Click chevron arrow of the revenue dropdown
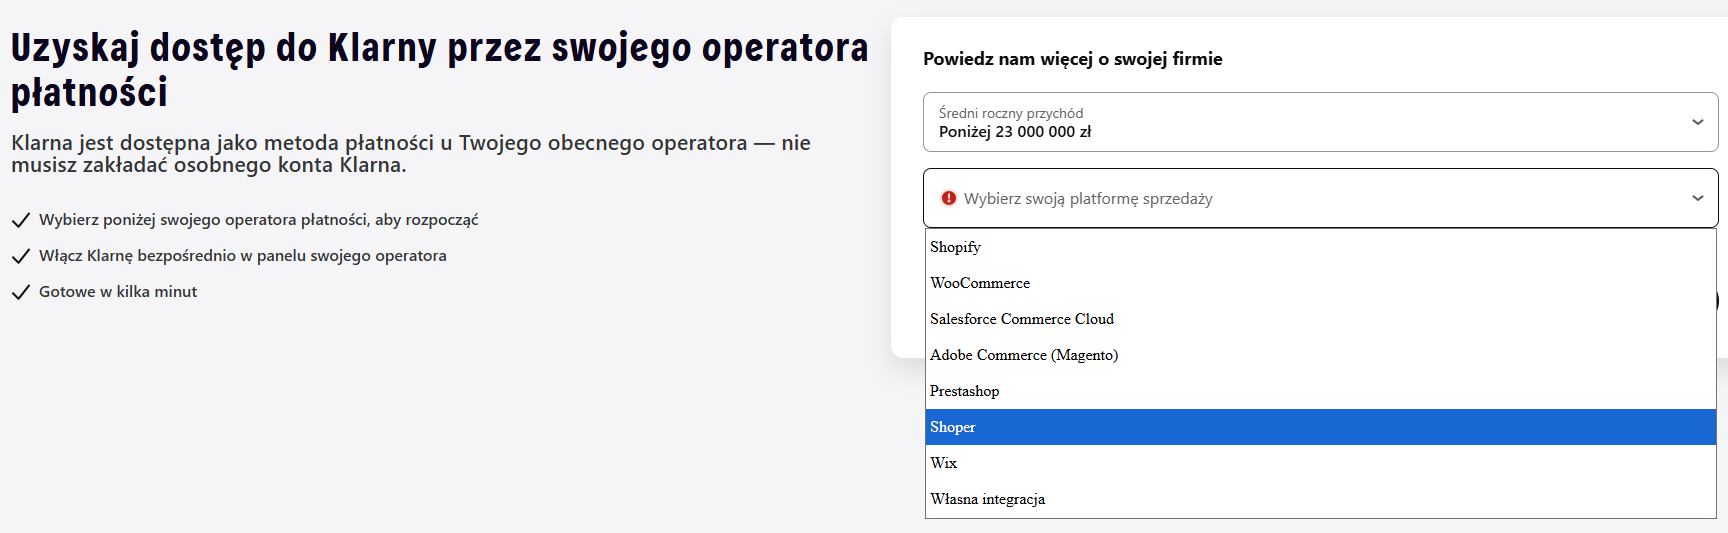This screenshot has width=1728, height=533. [1697, 122]
